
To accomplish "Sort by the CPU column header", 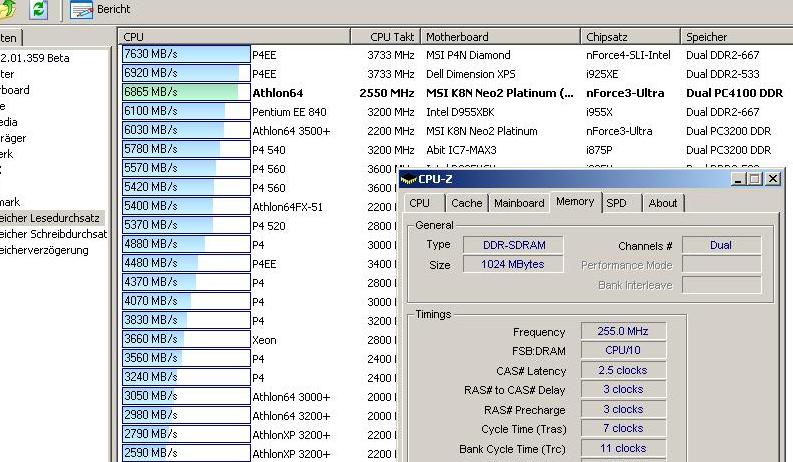I will pyautogui.click(x=234, y=37).
